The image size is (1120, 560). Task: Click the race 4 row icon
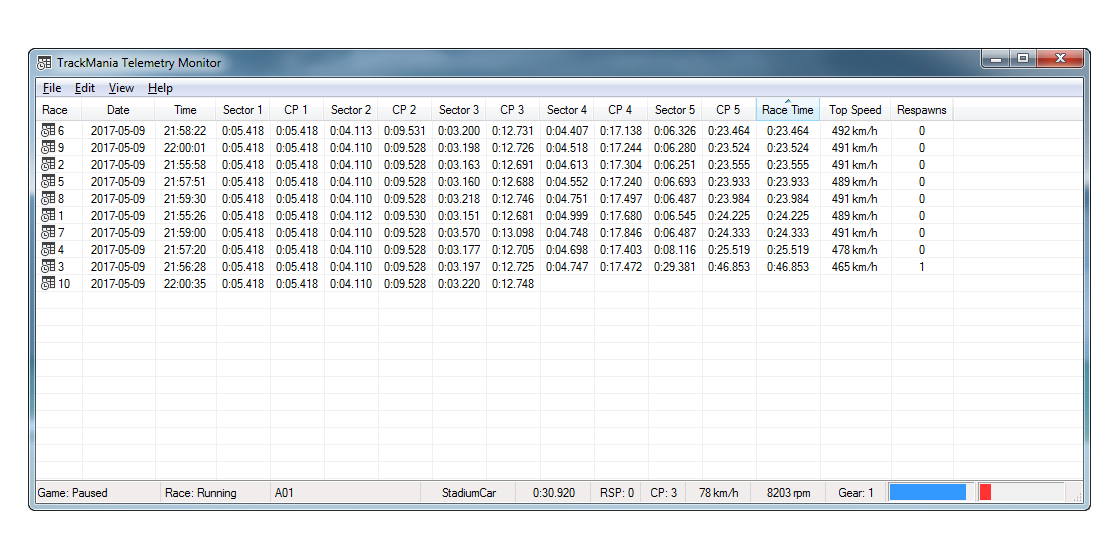[48, 250]
